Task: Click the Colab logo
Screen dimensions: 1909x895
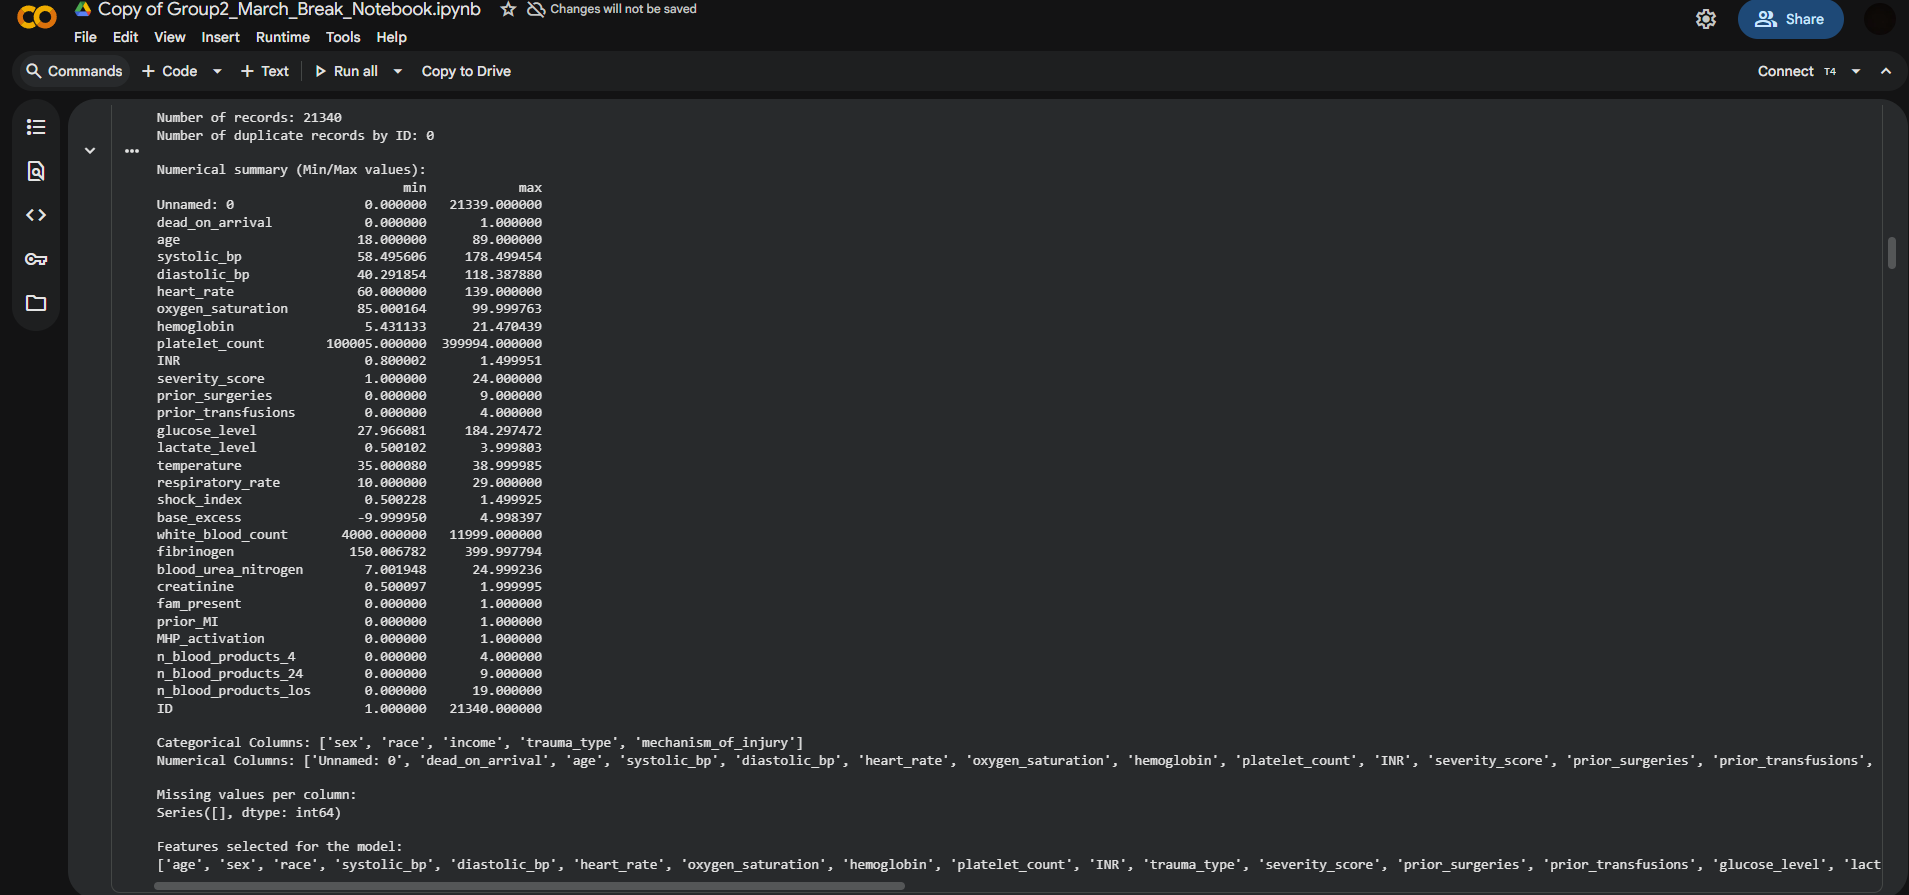Action: pos(37,17)
